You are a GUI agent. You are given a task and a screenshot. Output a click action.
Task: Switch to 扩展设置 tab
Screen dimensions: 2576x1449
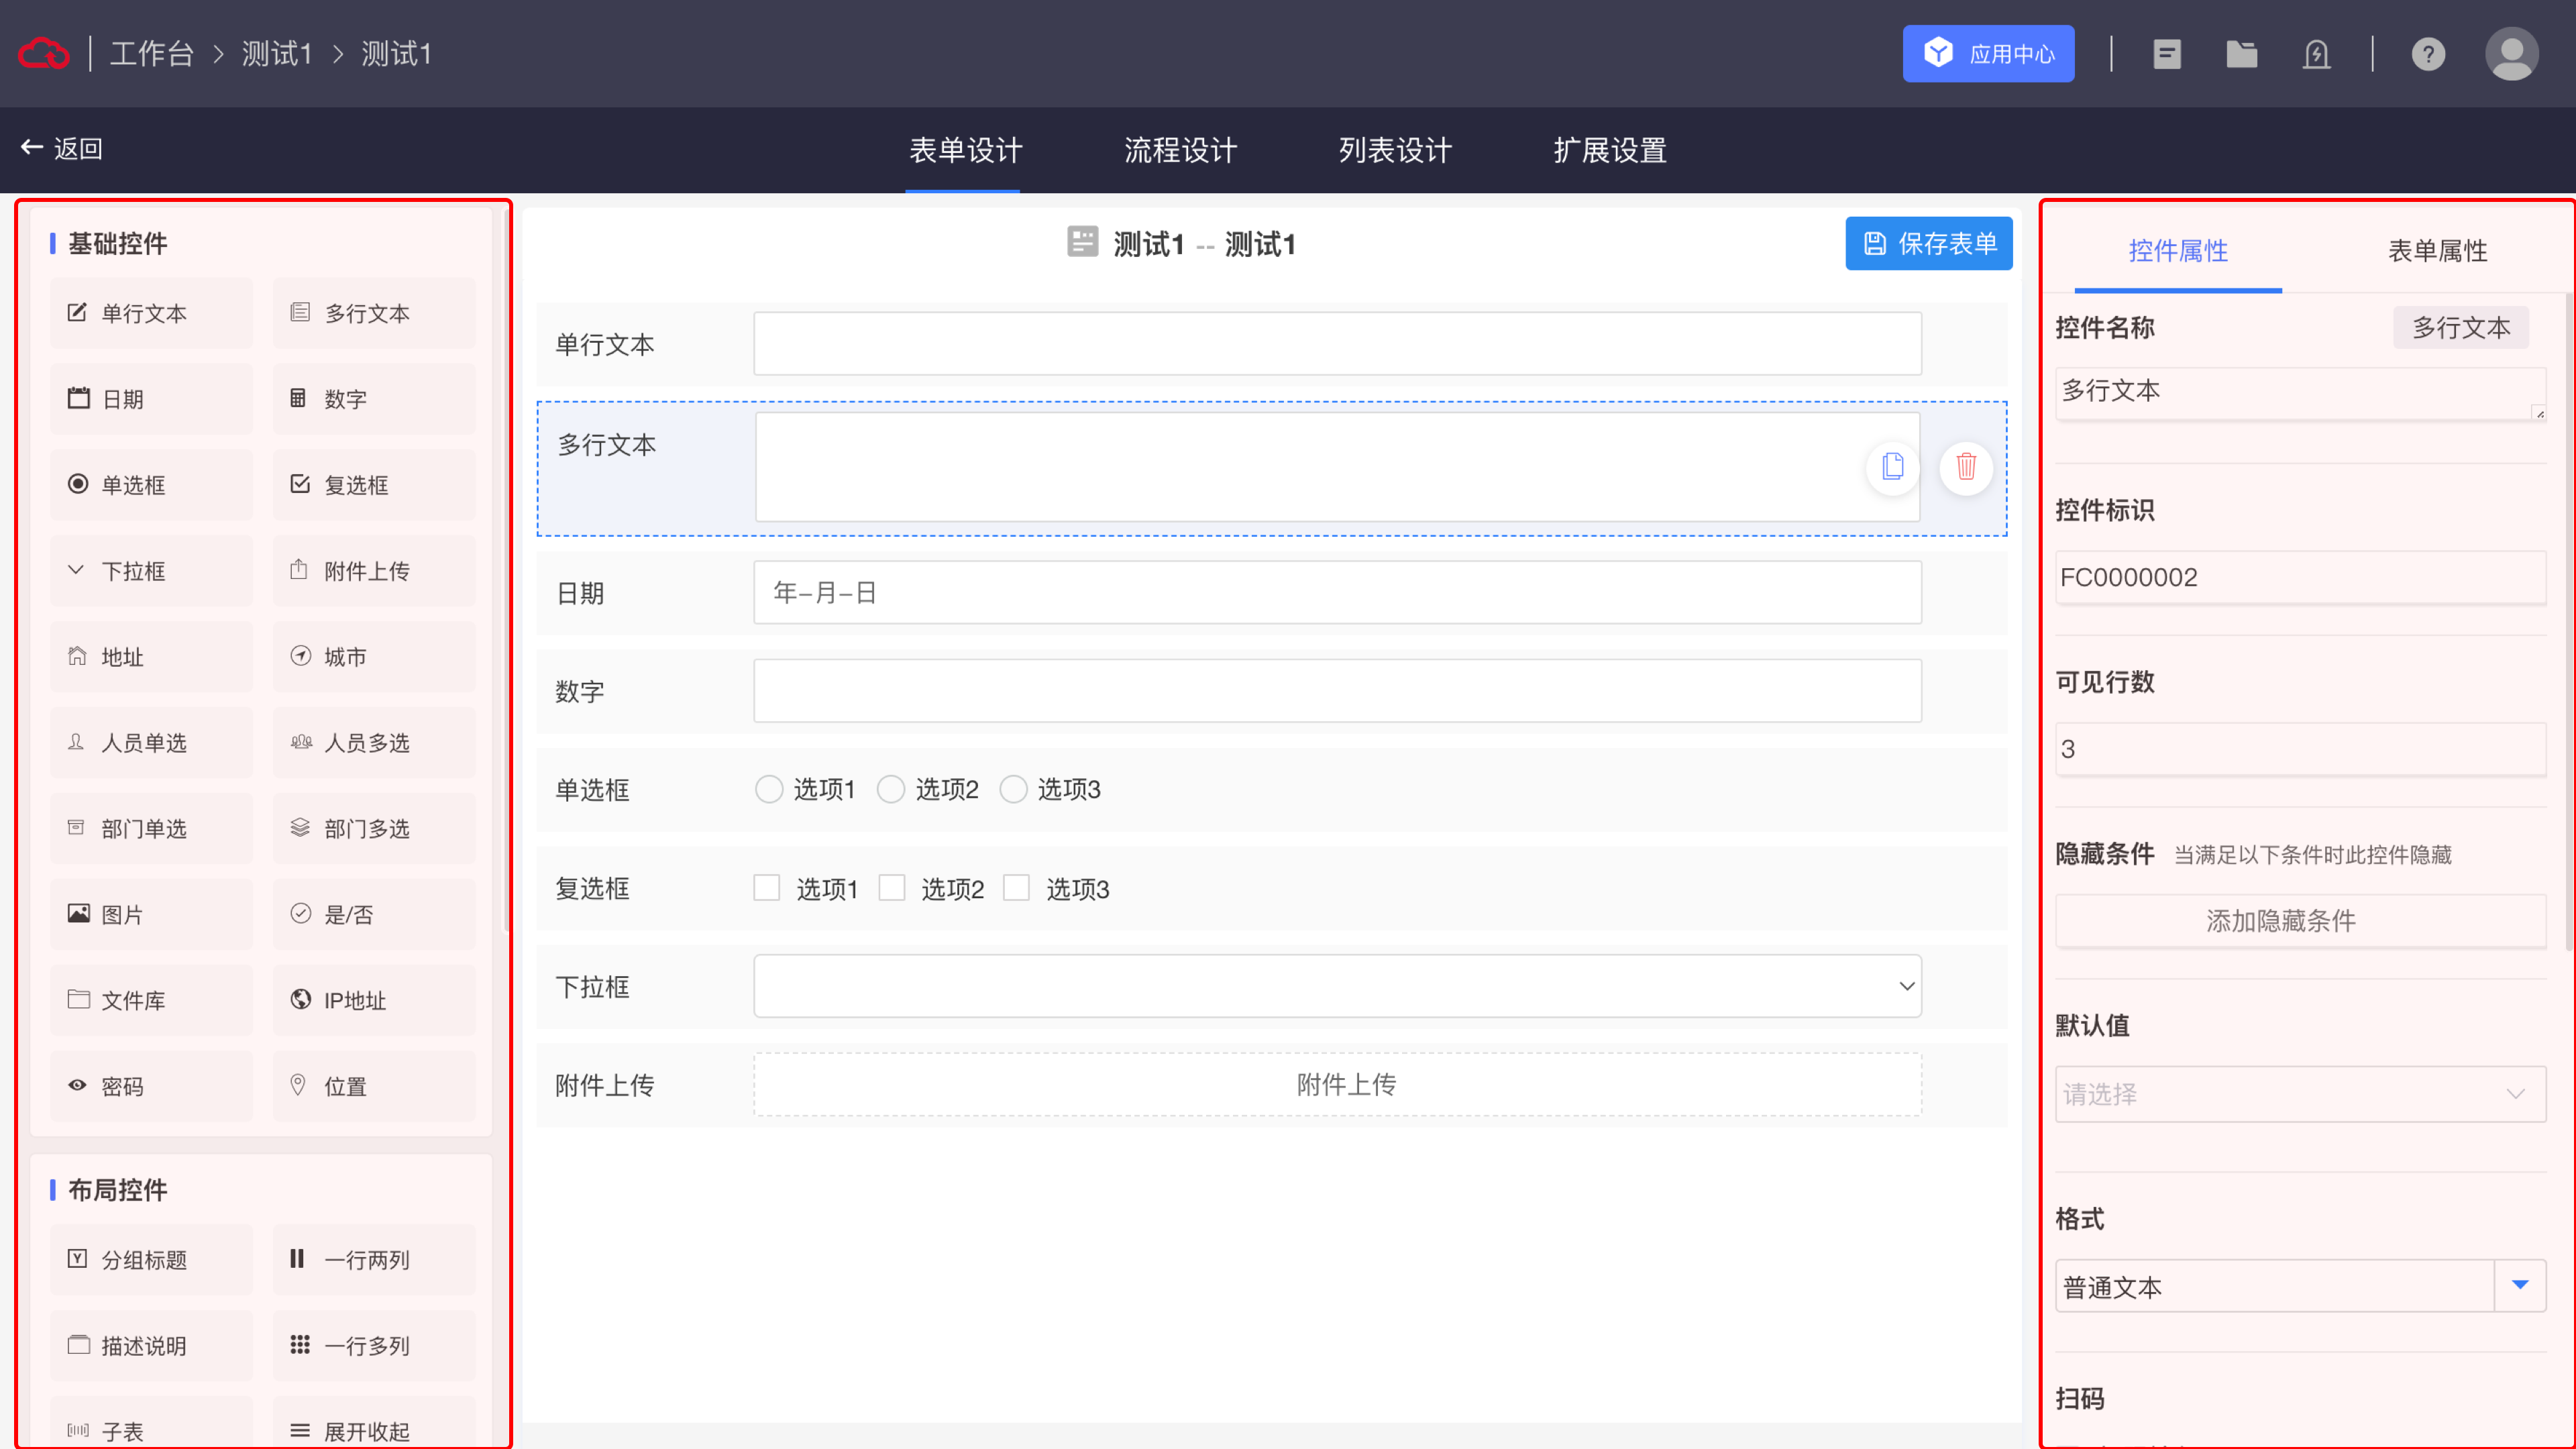point(1610,151)
